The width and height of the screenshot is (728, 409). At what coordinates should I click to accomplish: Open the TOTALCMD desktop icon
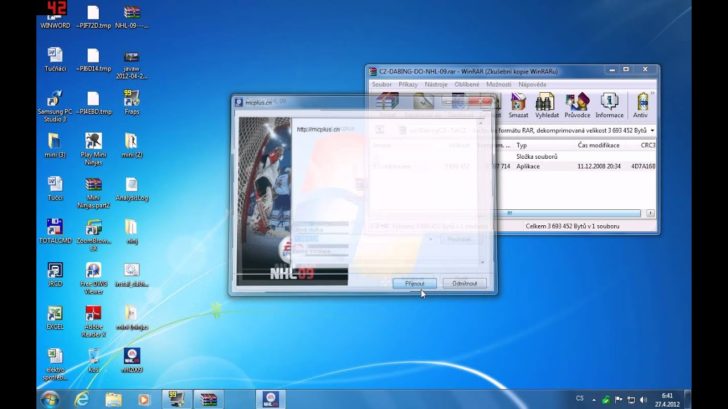(55, 232)
